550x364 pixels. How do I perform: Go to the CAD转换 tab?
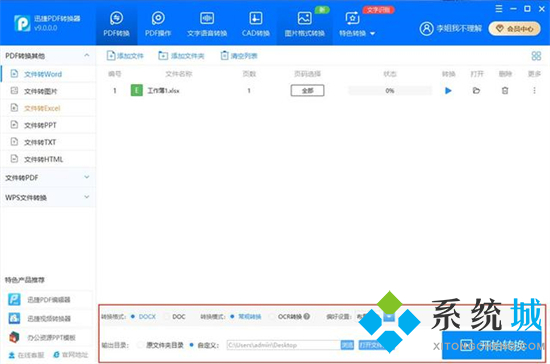(x=256, y=24)
